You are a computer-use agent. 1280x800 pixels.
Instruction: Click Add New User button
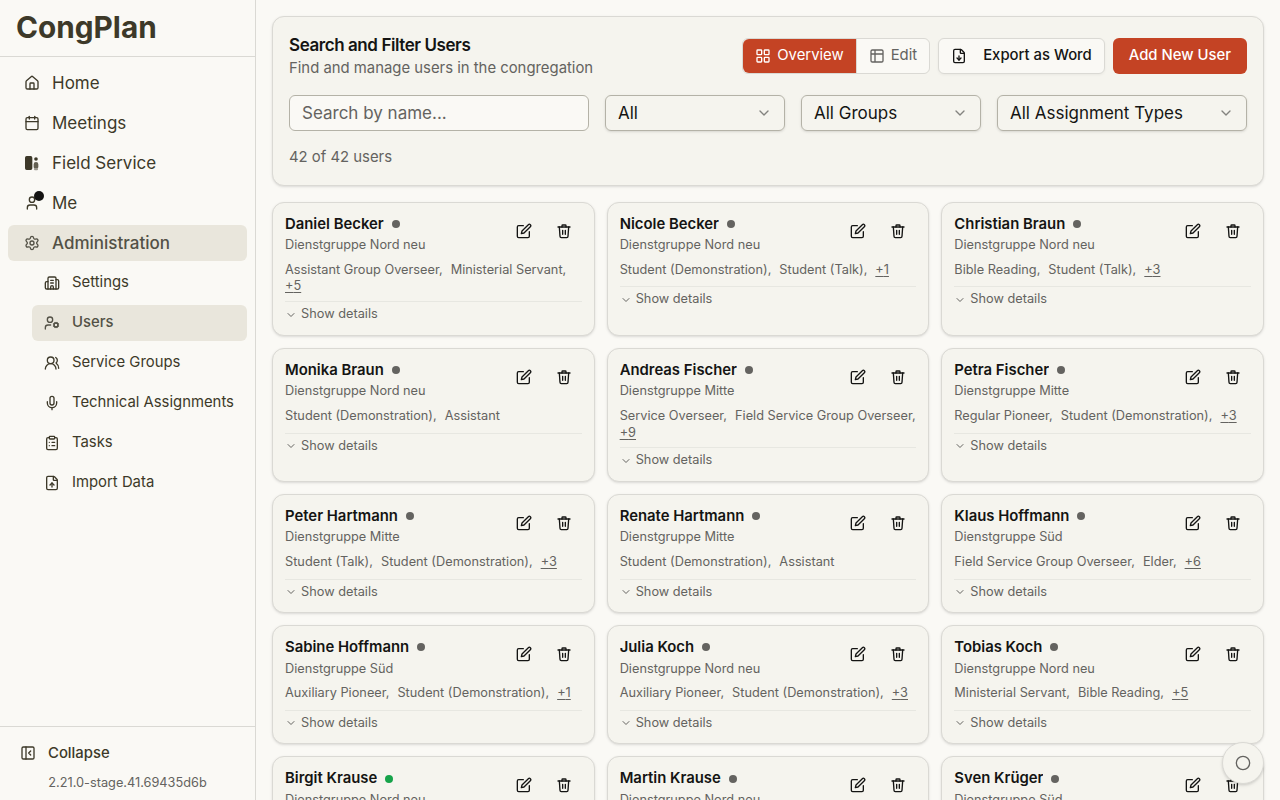pyautogui.click(x=1180, y=56)
